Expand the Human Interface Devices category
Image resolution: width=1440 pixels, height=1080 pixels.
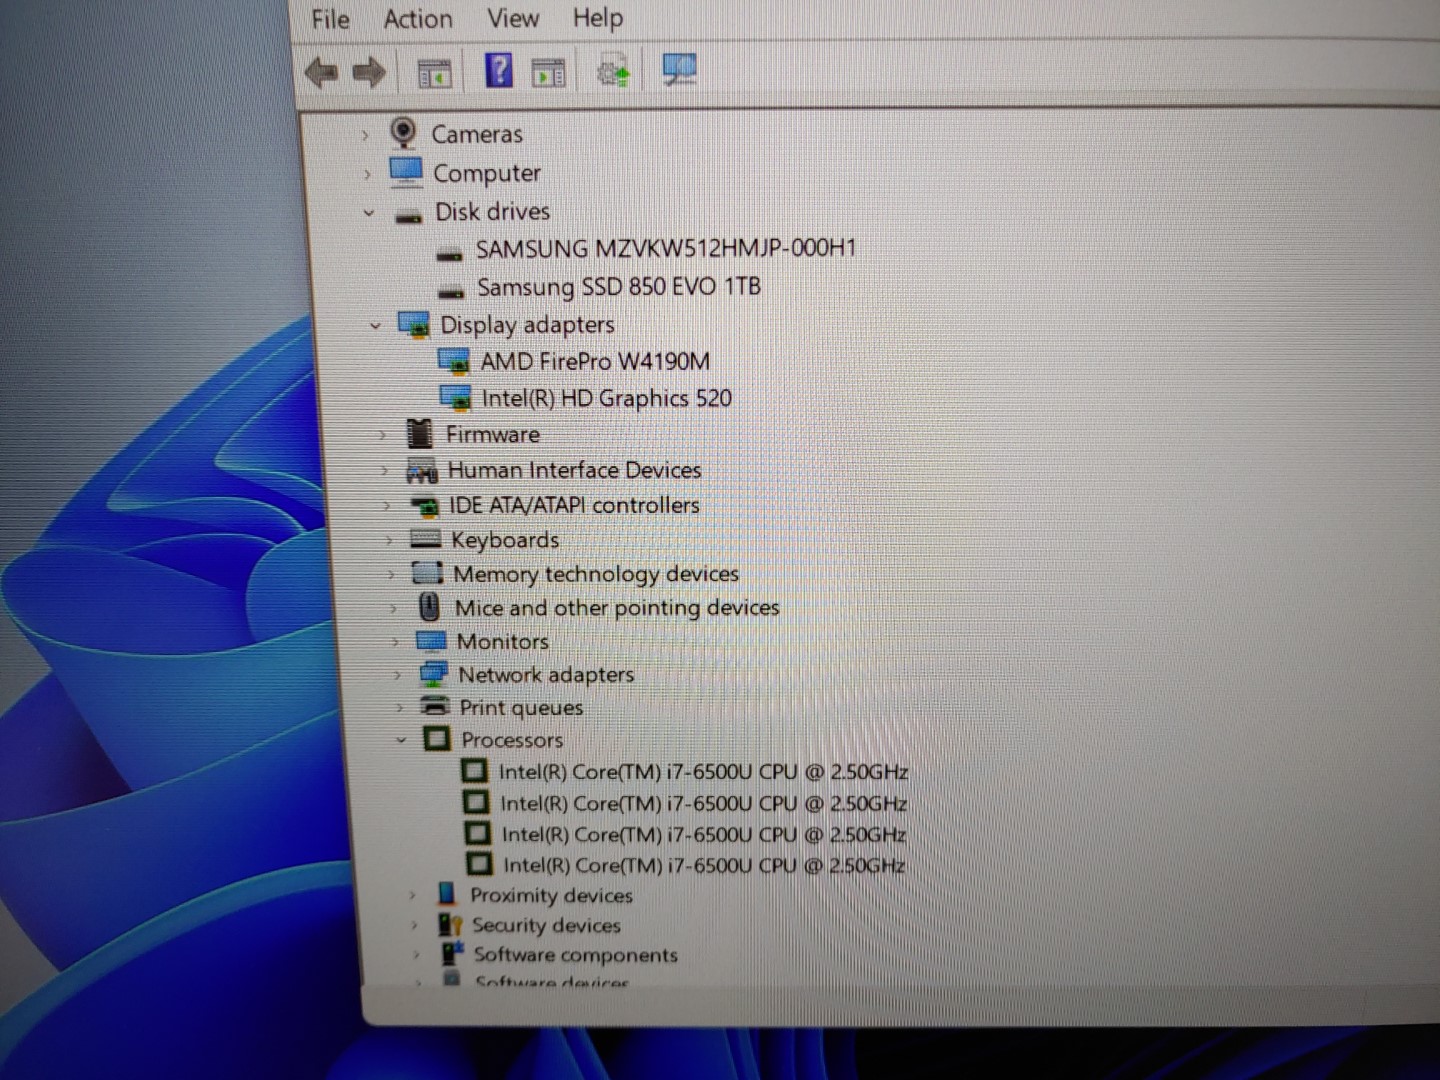(x=384, y=470)
